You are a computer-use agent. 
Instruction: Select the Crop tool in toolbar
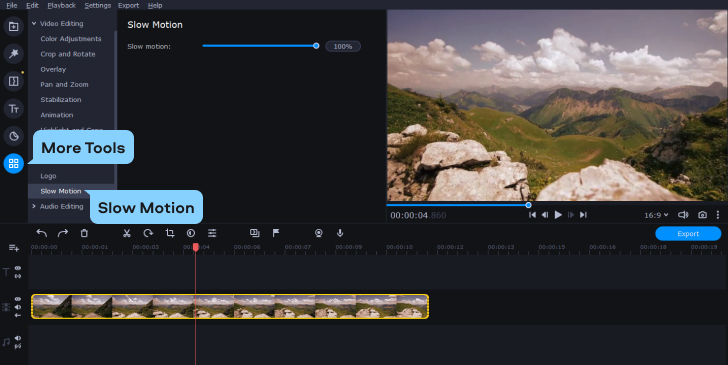[170, 233]
